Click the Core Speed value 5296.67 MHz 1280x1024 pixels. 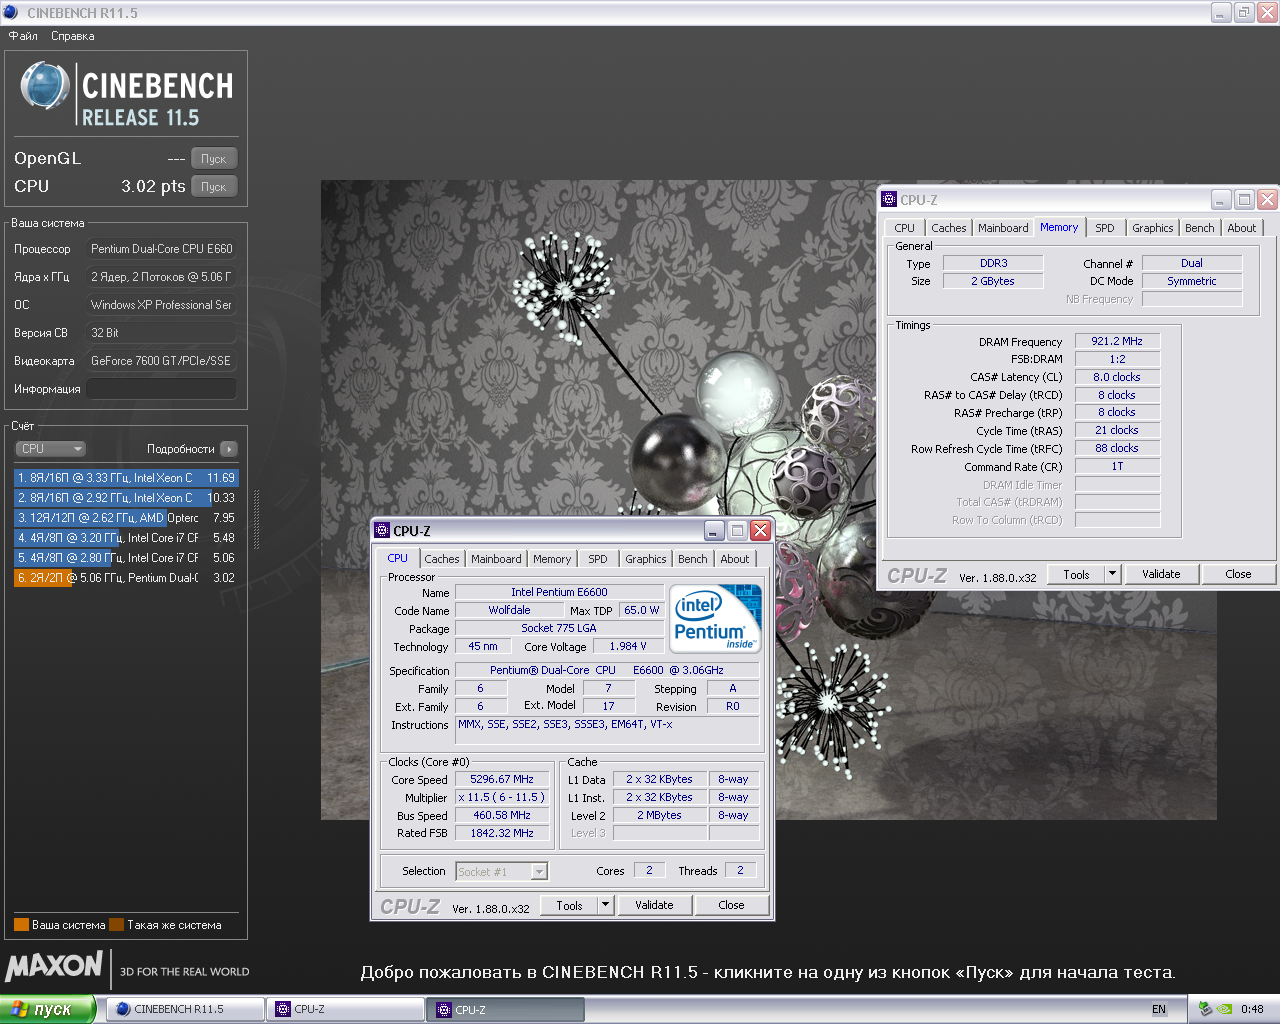click(x=502, y=779)
